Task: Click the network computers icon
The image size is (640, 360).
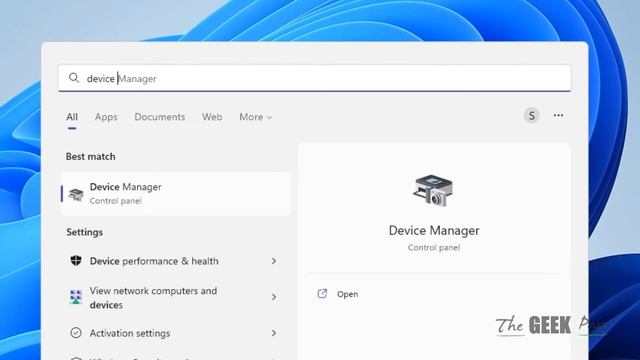Action: 76,297
